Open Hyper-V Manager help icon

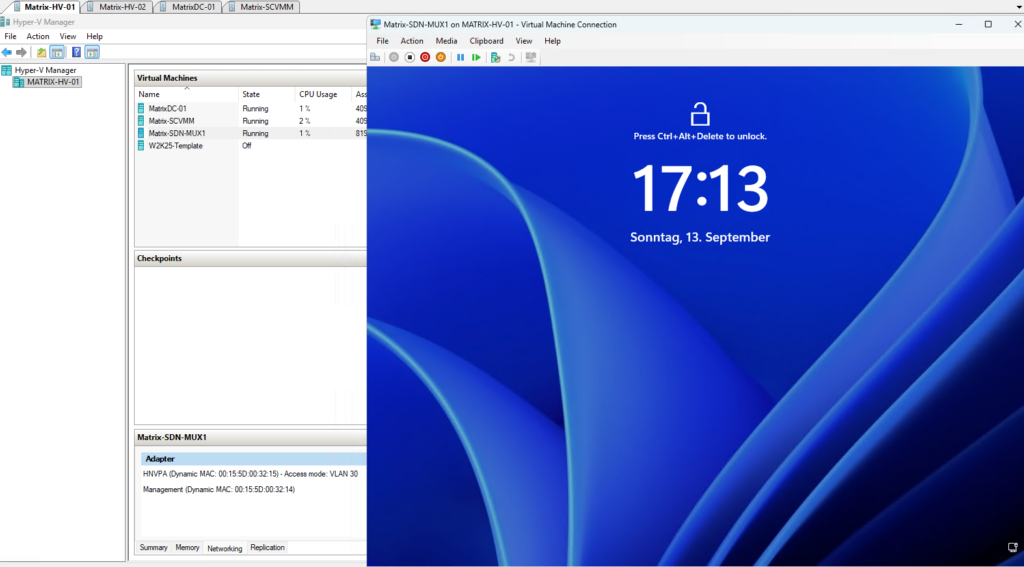click(76, 52)
